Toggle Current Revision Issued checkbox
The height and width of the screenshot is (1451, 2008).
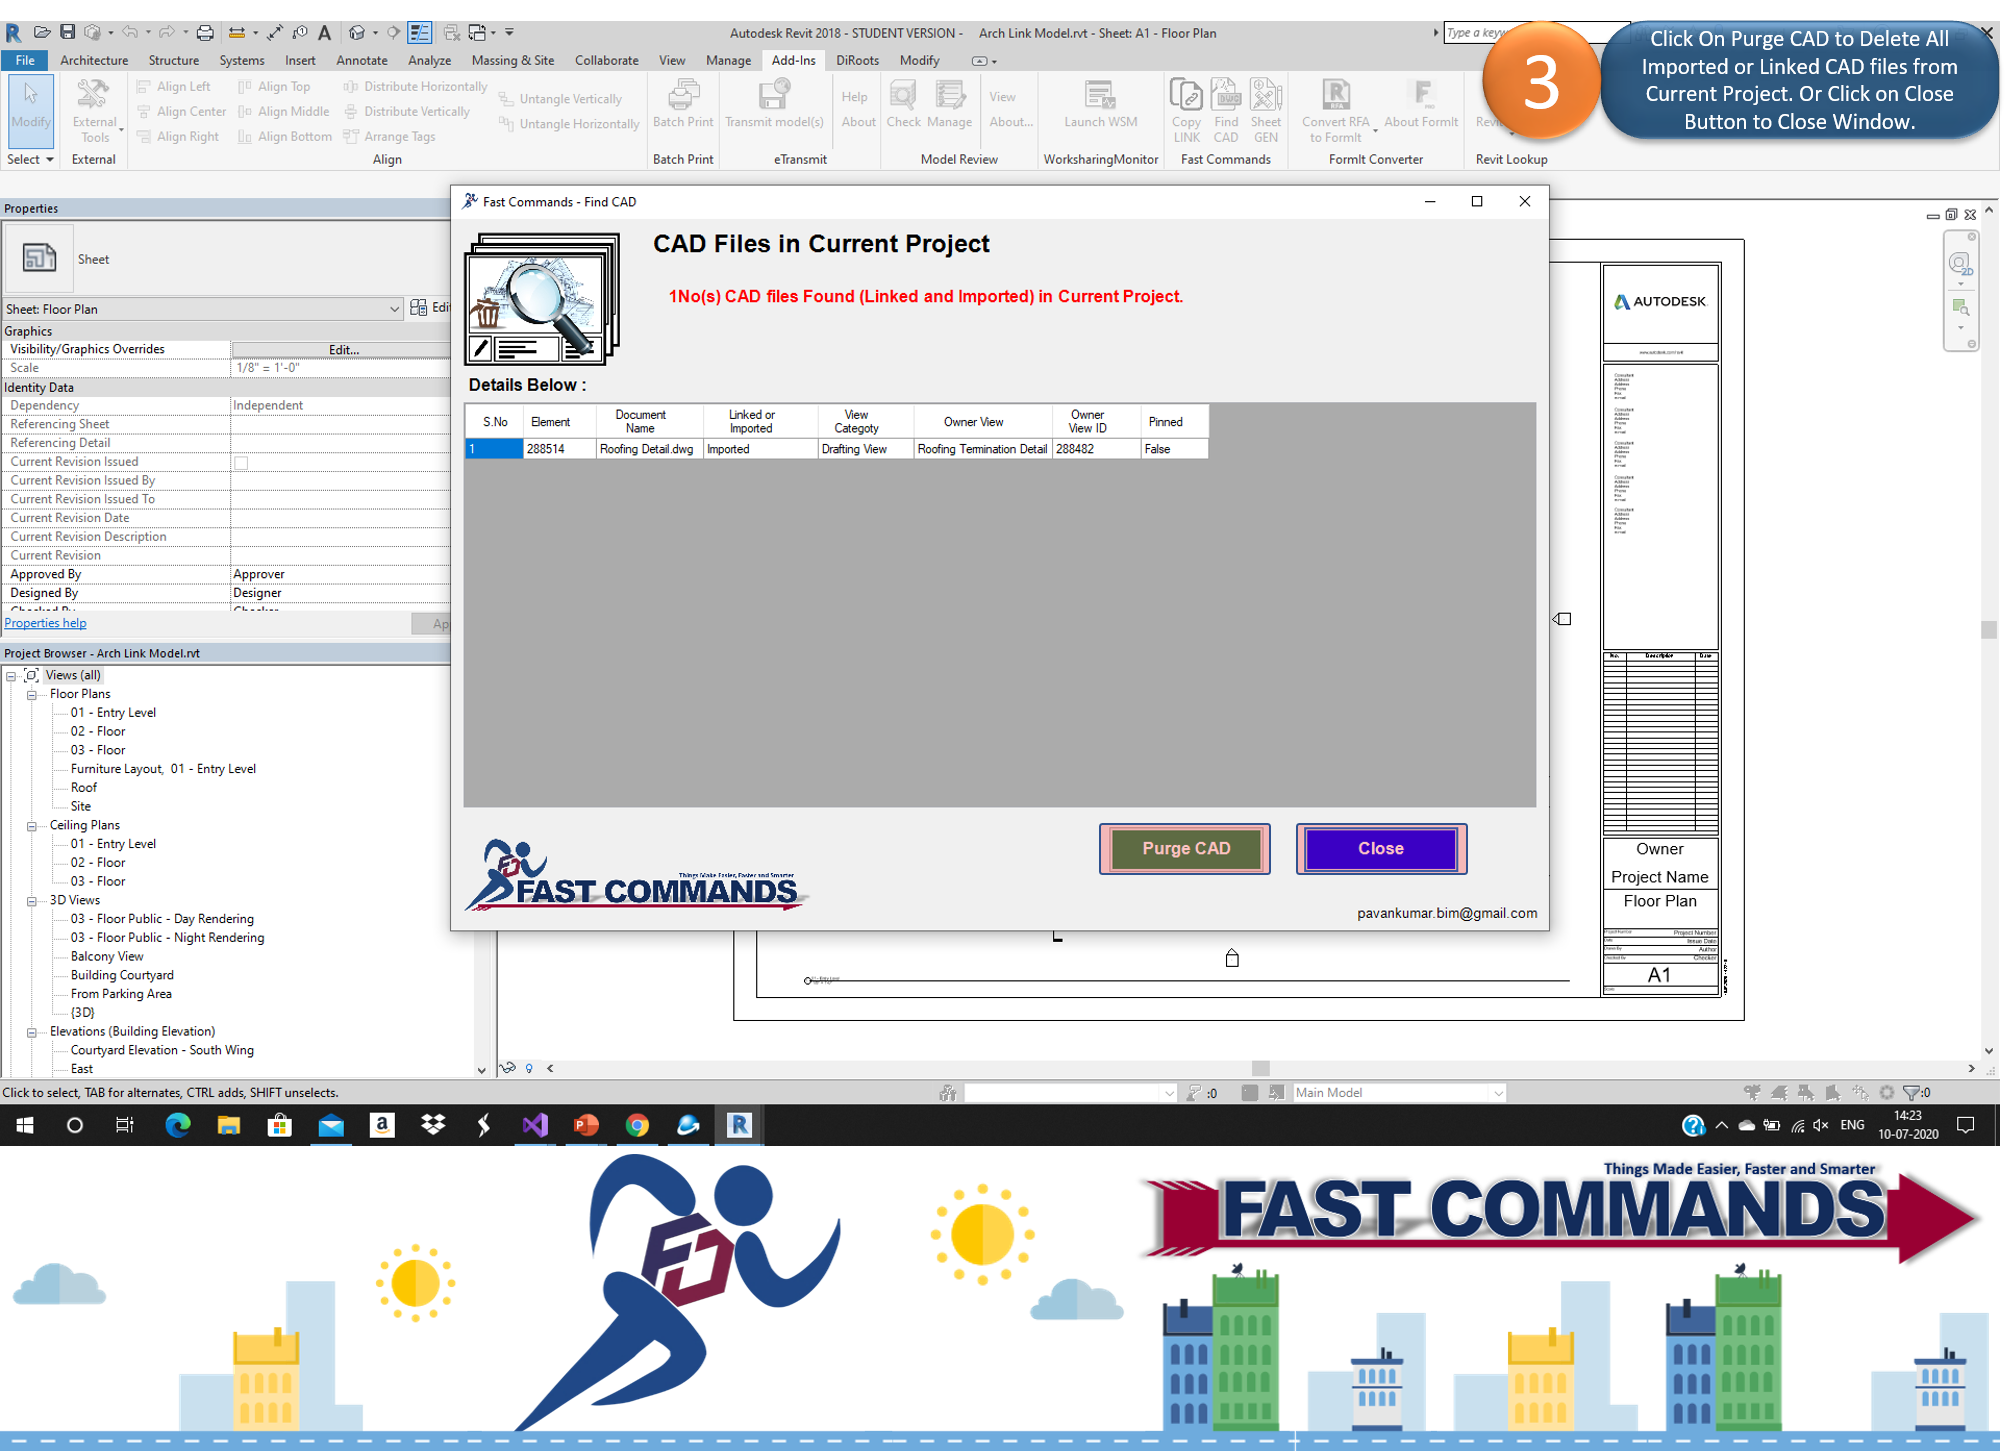tap(241, 462)
